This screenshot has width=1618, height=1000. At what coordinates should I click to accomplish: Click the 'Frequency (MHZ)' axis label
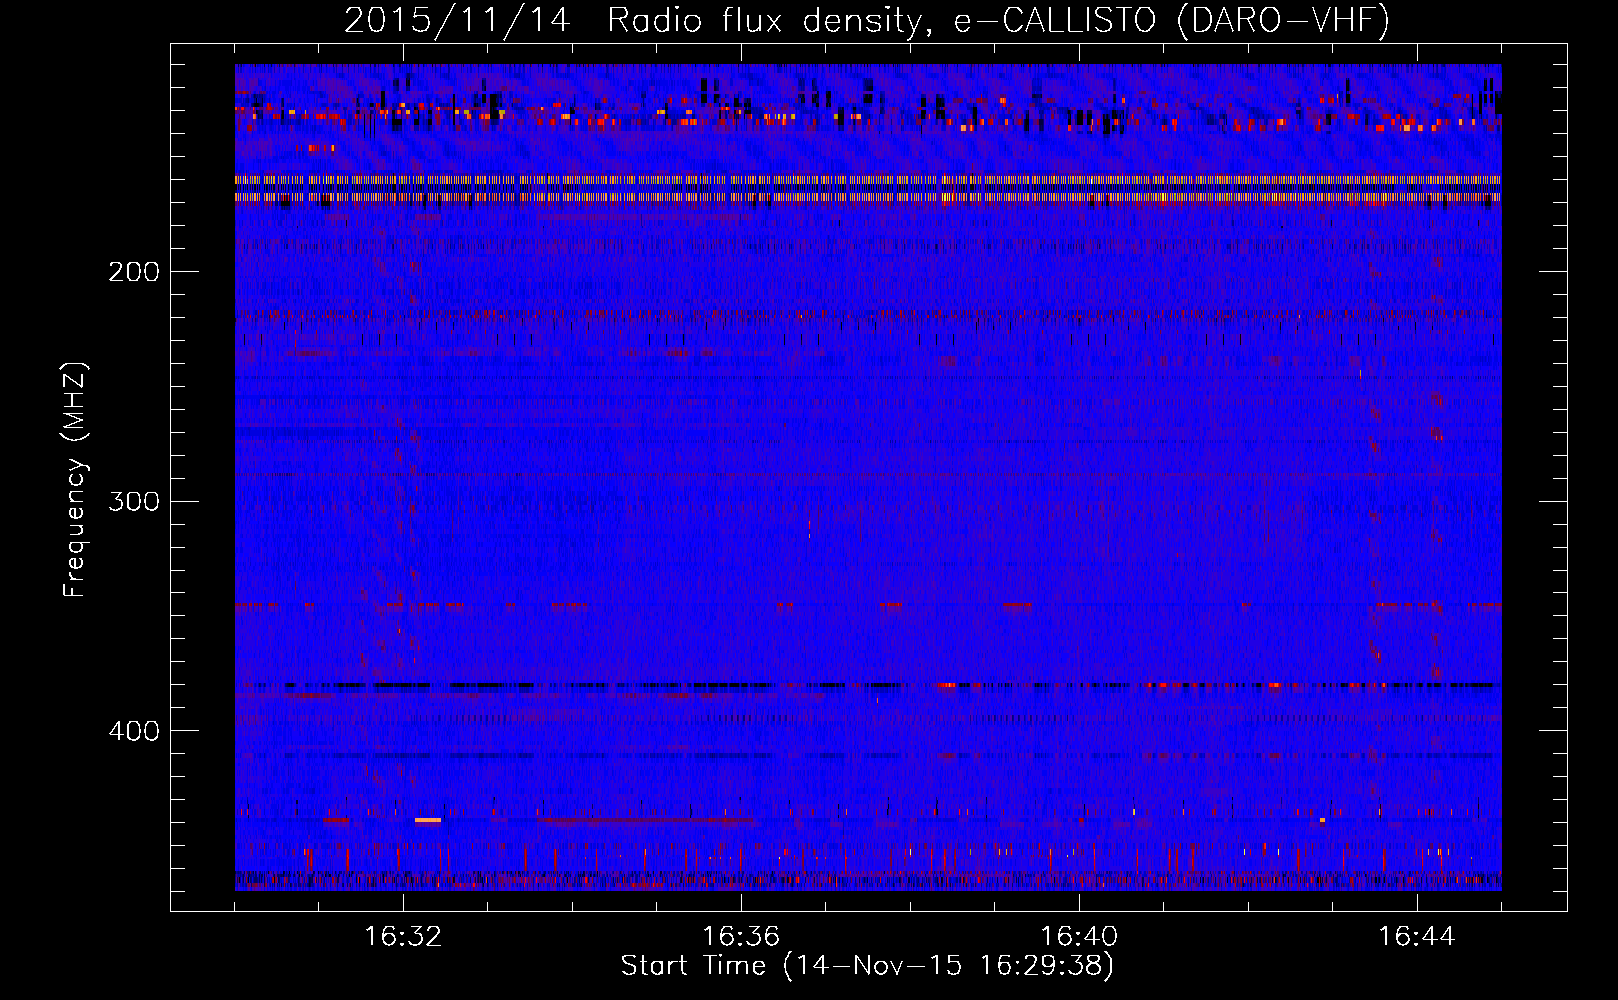tap(75, 480)
